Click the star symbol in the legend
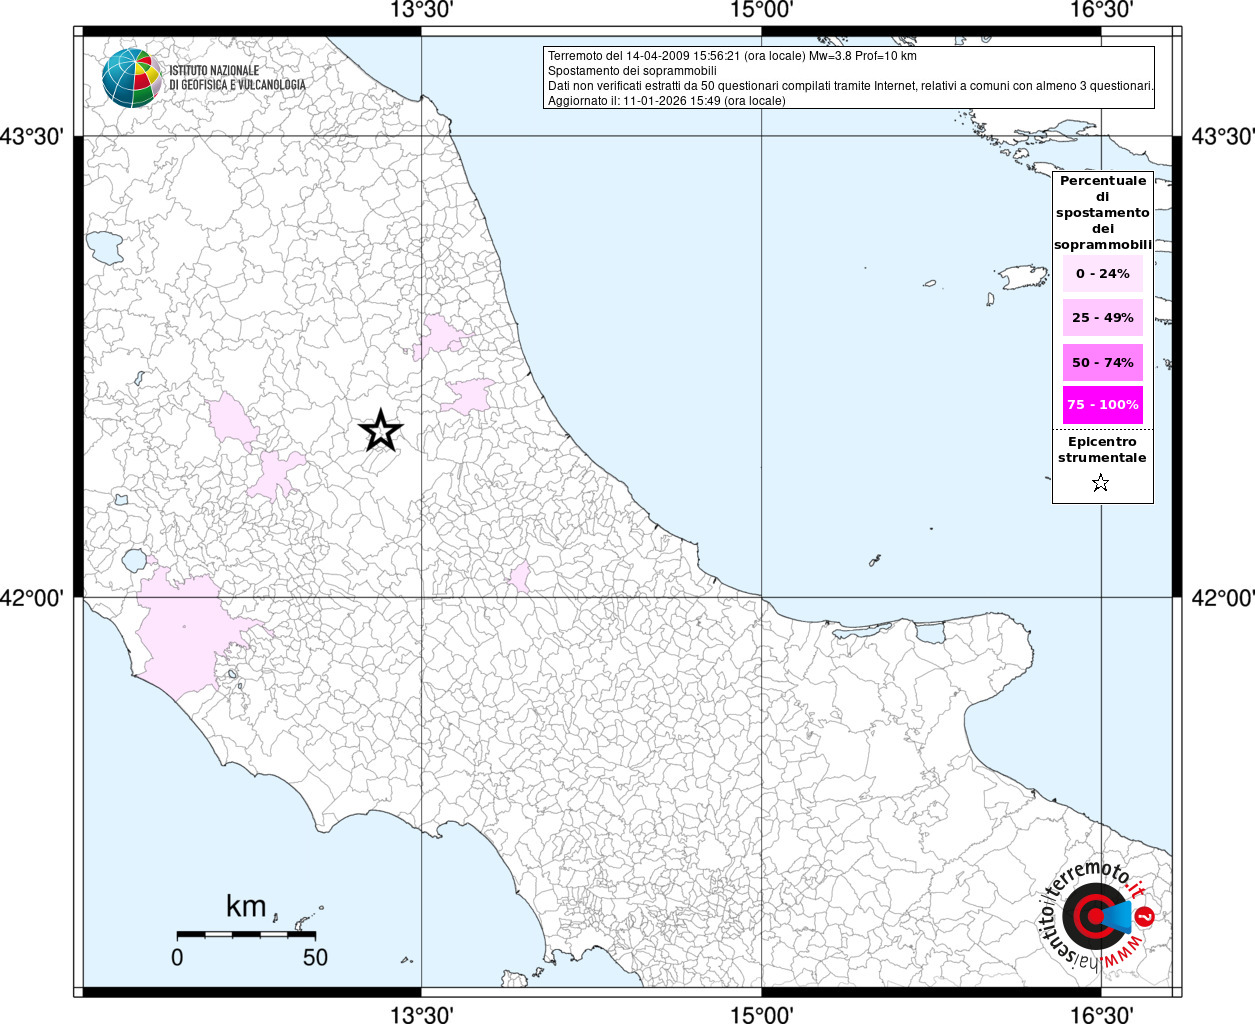1255x1024 pixels. pos(1100,484)
